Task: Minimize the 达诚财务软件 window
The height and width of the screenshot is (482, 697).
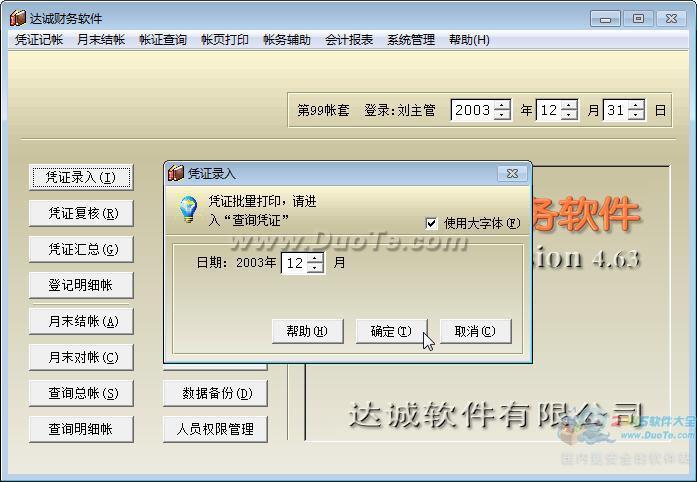Action: [x=605, y=19]
